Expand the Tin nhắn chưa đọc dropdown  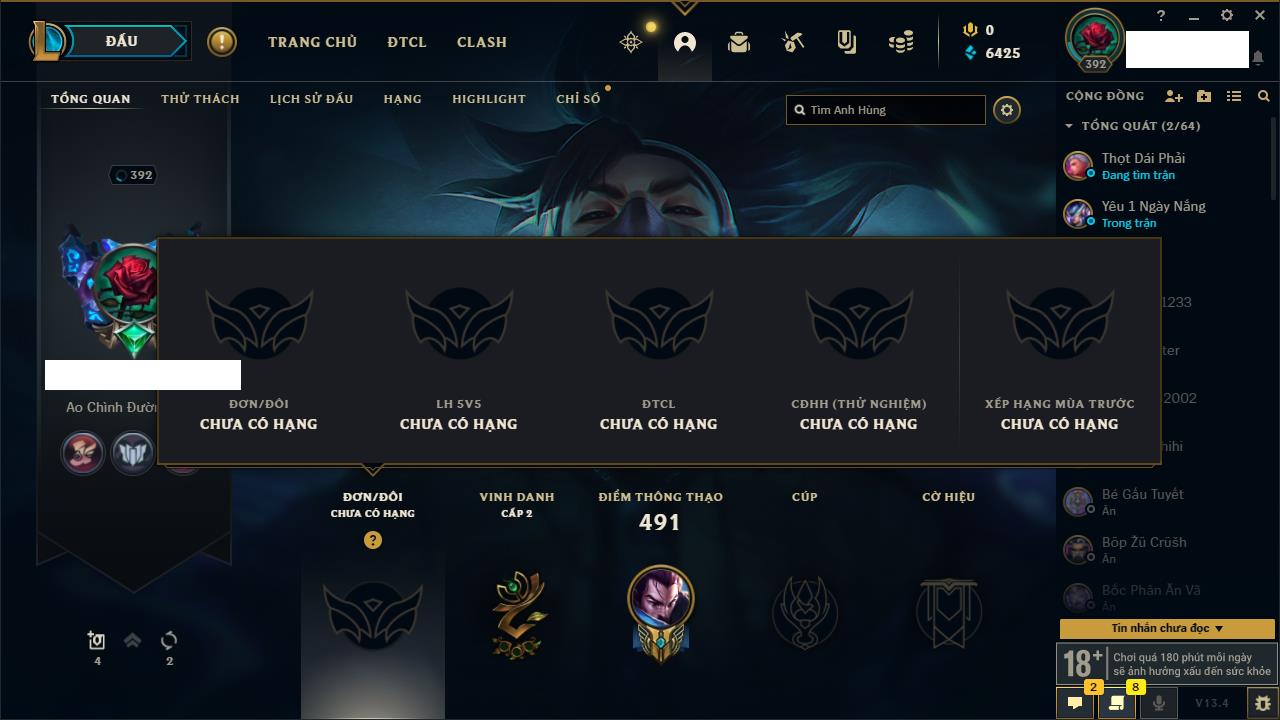pyautogui.click(x=1167, y=629)
